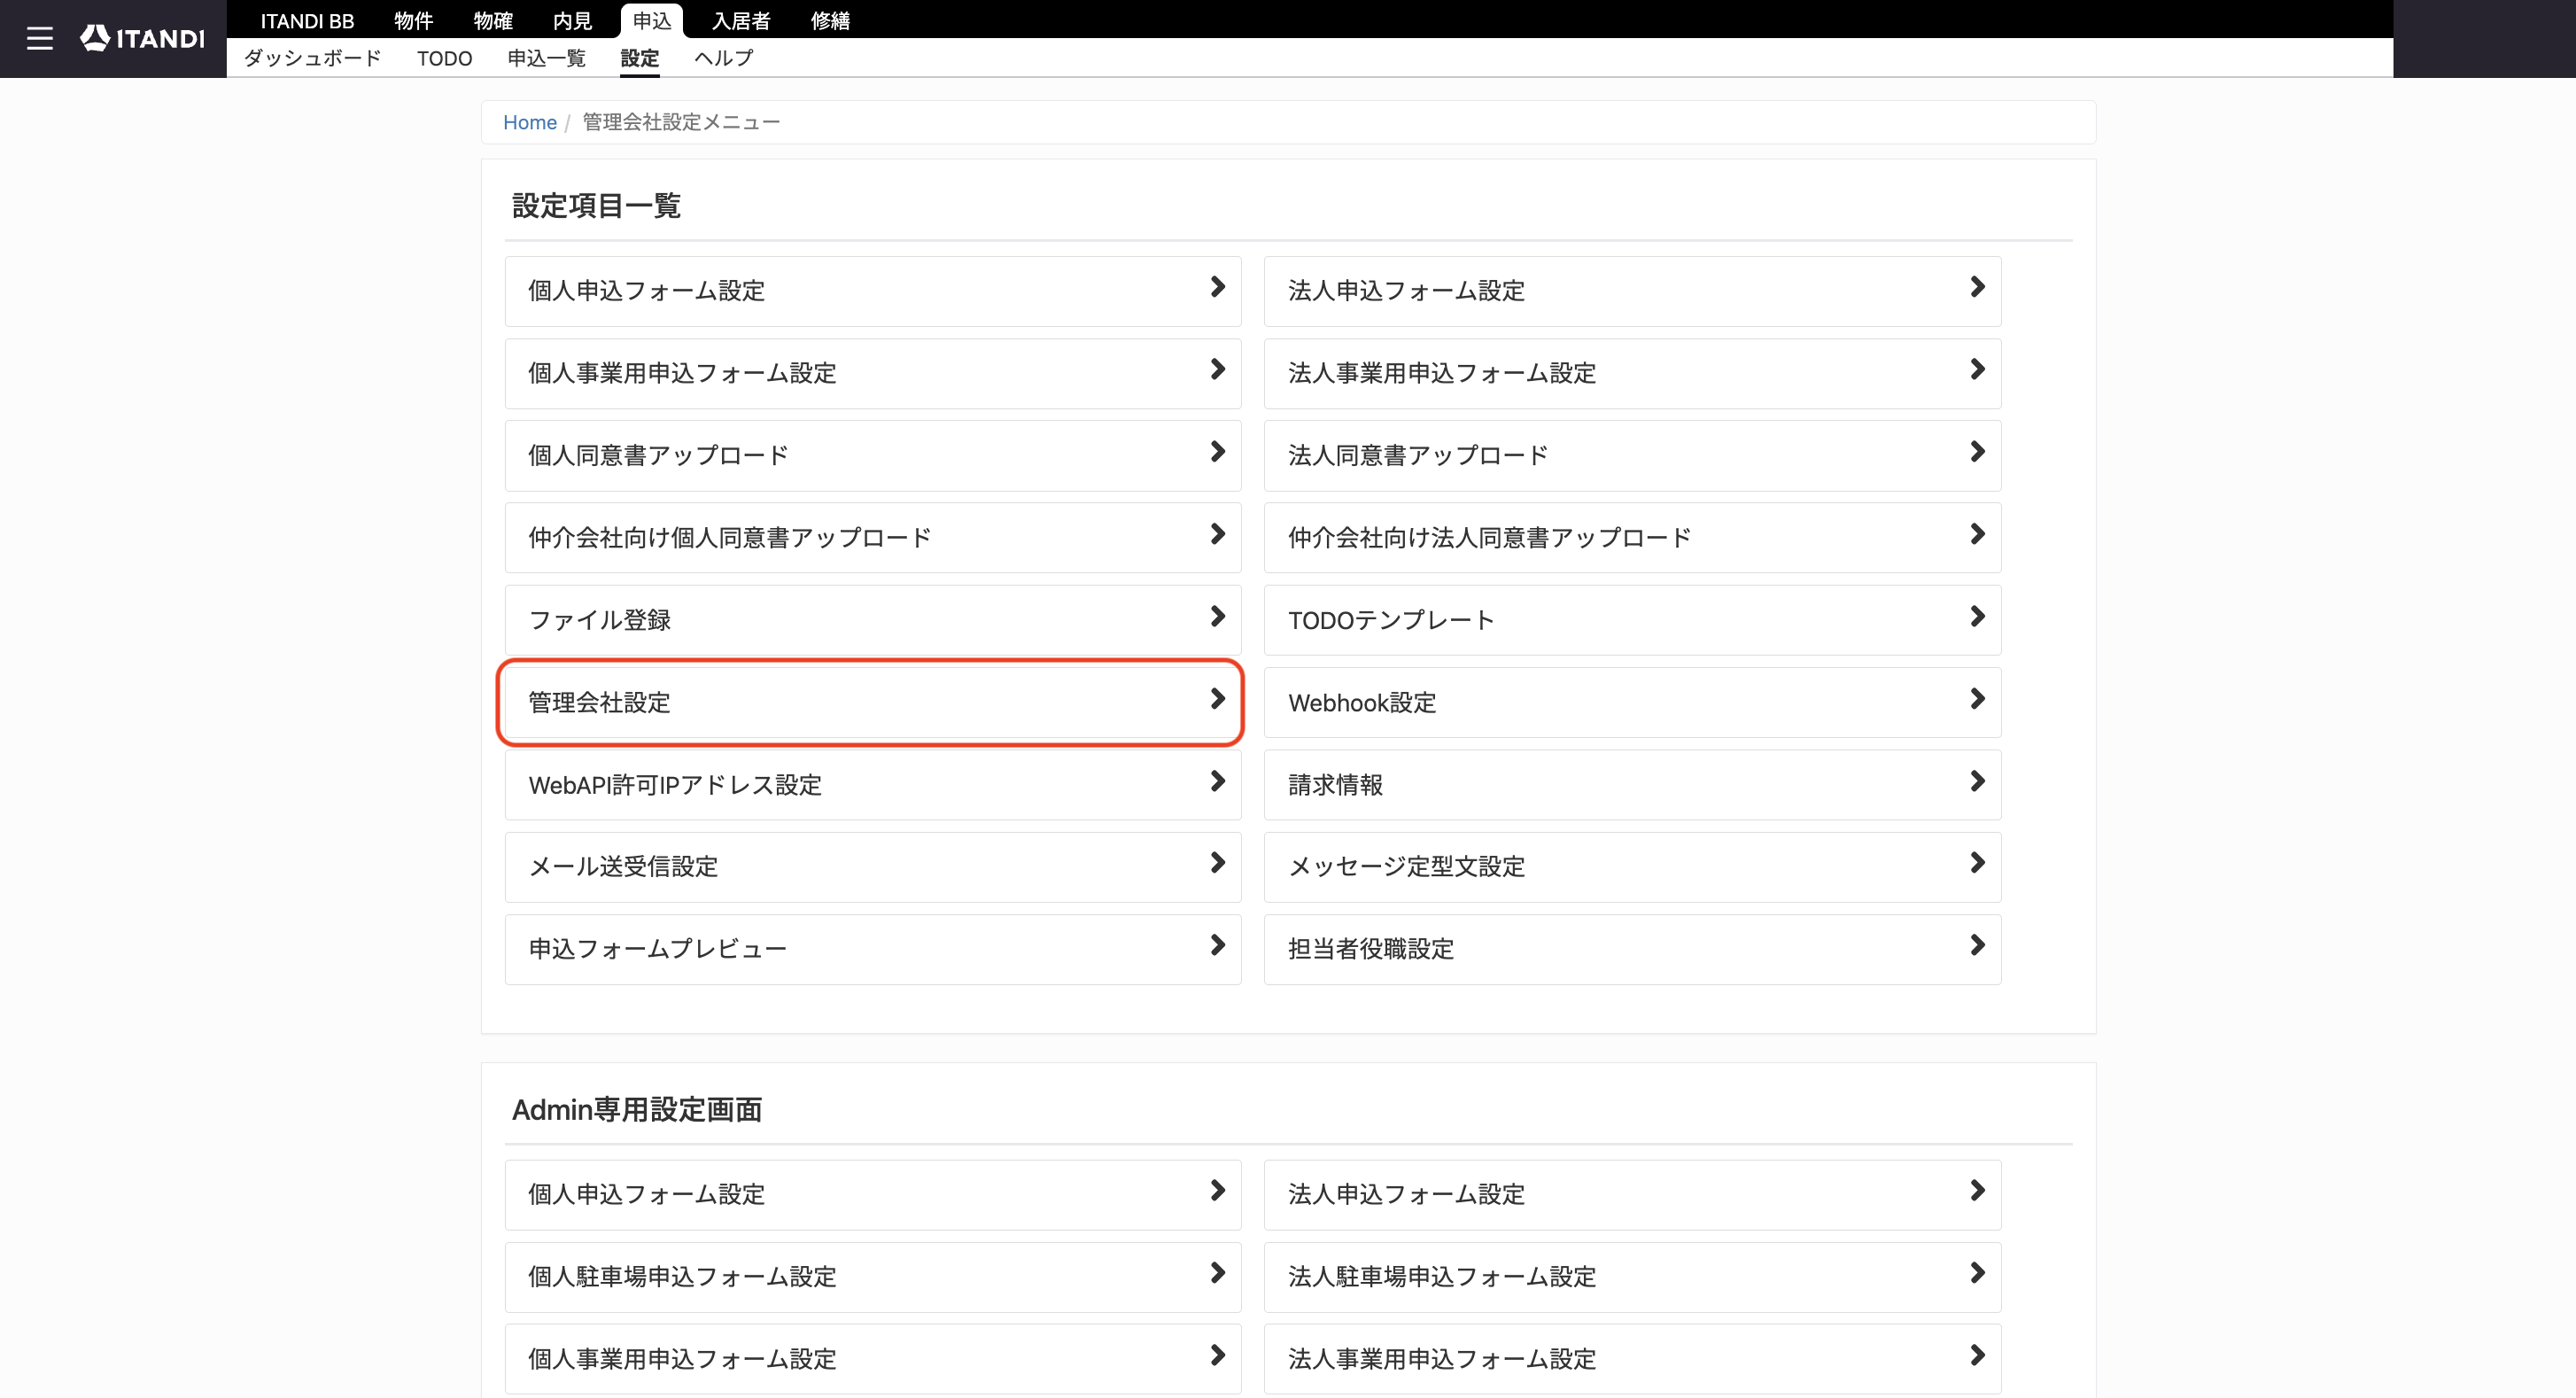This screenshot has width=2576, height=1398.
Task: Open メッセージ定型文設定
Action: [1632, 867]
